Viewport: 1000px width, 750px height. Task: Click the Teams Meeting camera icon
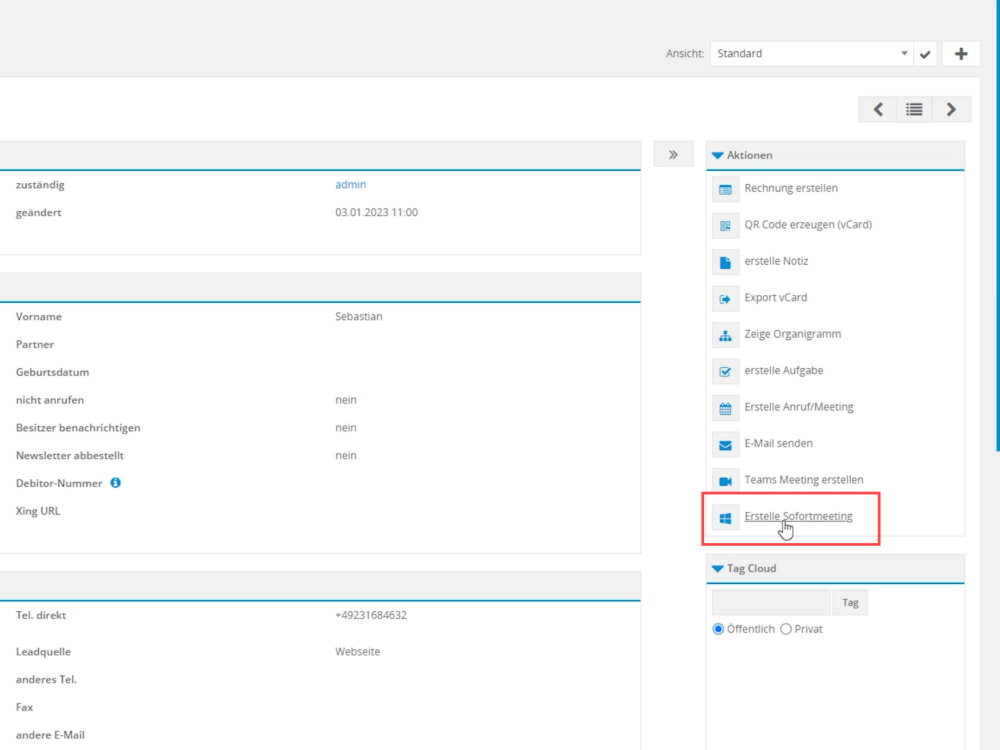point(725,481)
